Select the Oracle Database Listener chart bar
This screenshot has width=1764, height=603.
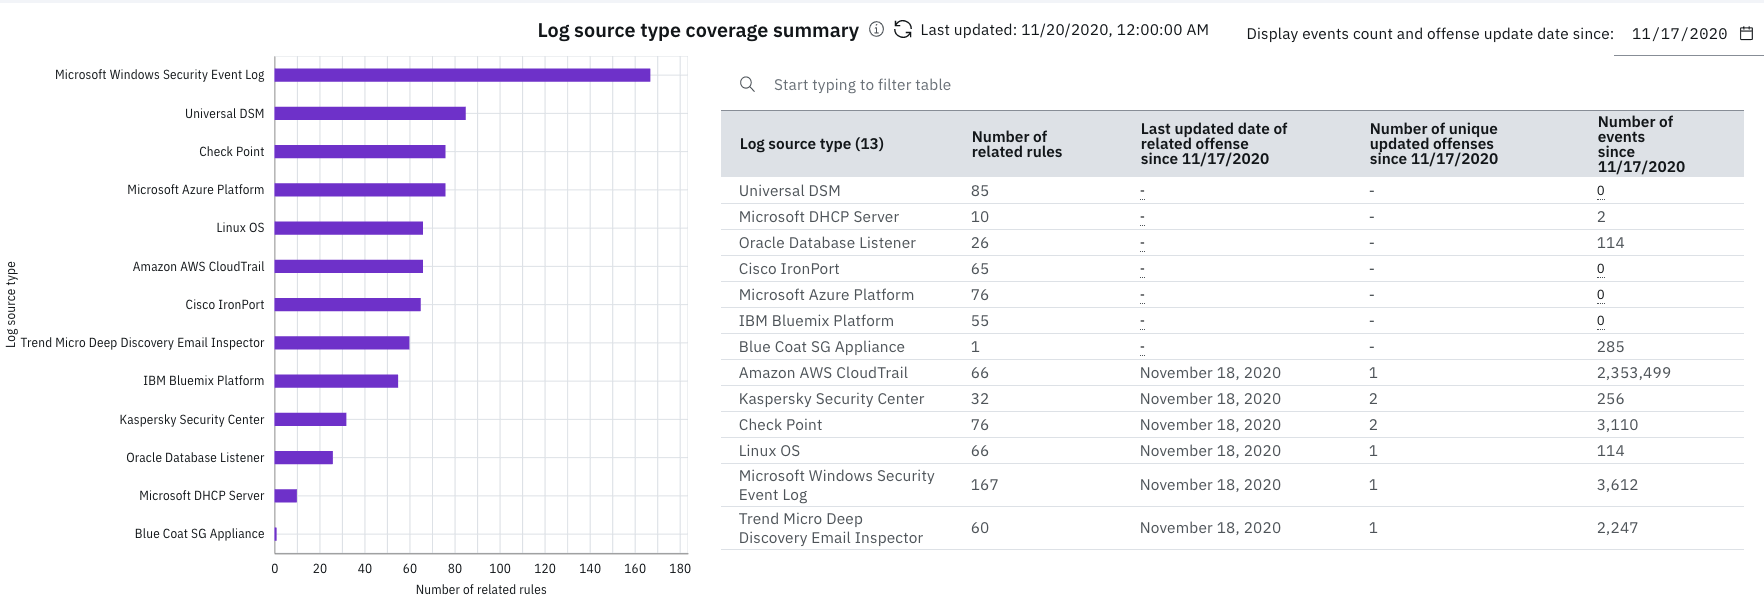point(303,457)
